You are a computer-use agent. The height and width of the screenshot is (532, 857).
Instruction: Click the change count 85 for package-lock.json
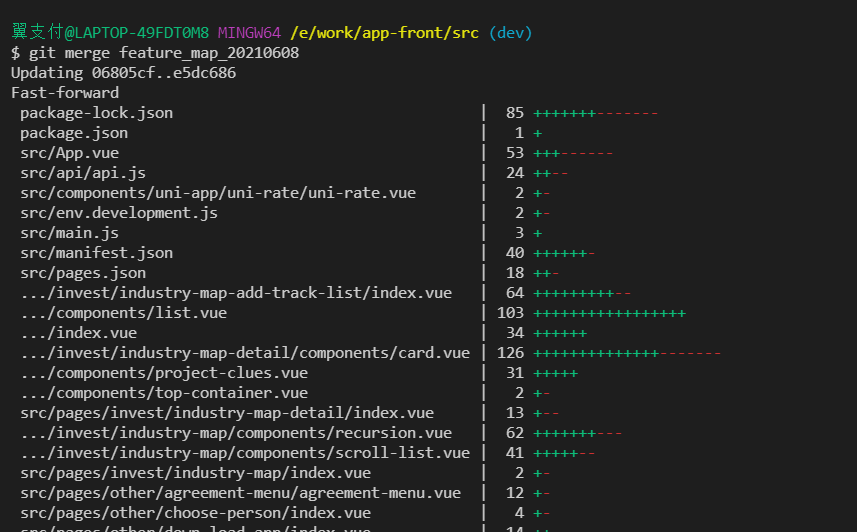[x=515, y=113]
